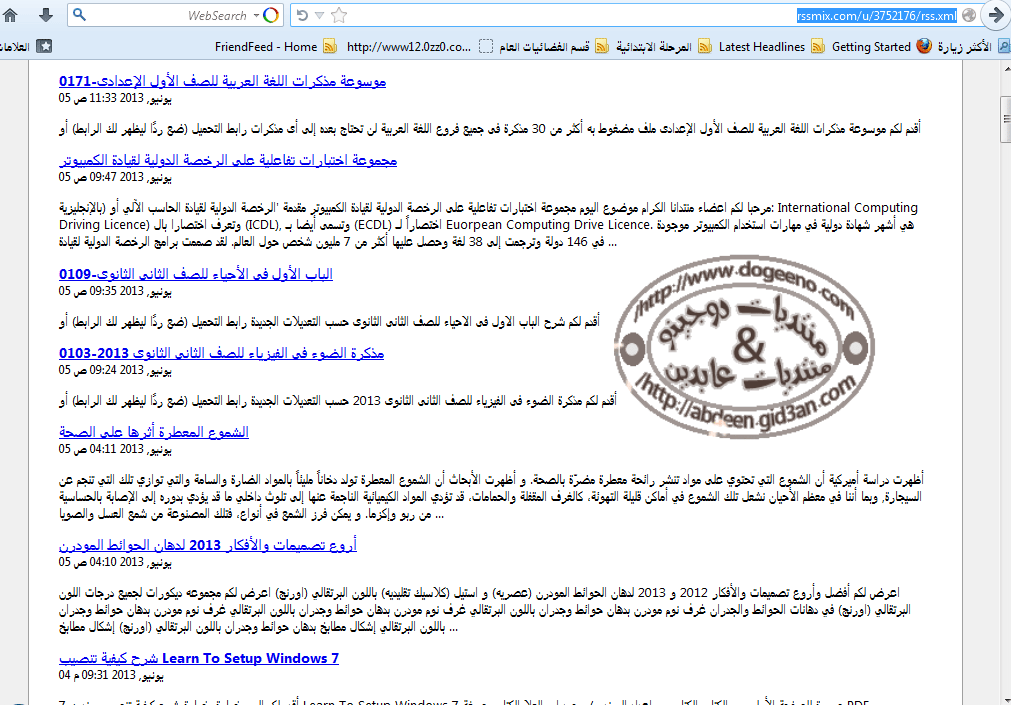The width and height of the screenshot is (1011, 705).
Task: Open the search engine dropdown arrow
Action: pyautogui.click(x=256, y=15)
